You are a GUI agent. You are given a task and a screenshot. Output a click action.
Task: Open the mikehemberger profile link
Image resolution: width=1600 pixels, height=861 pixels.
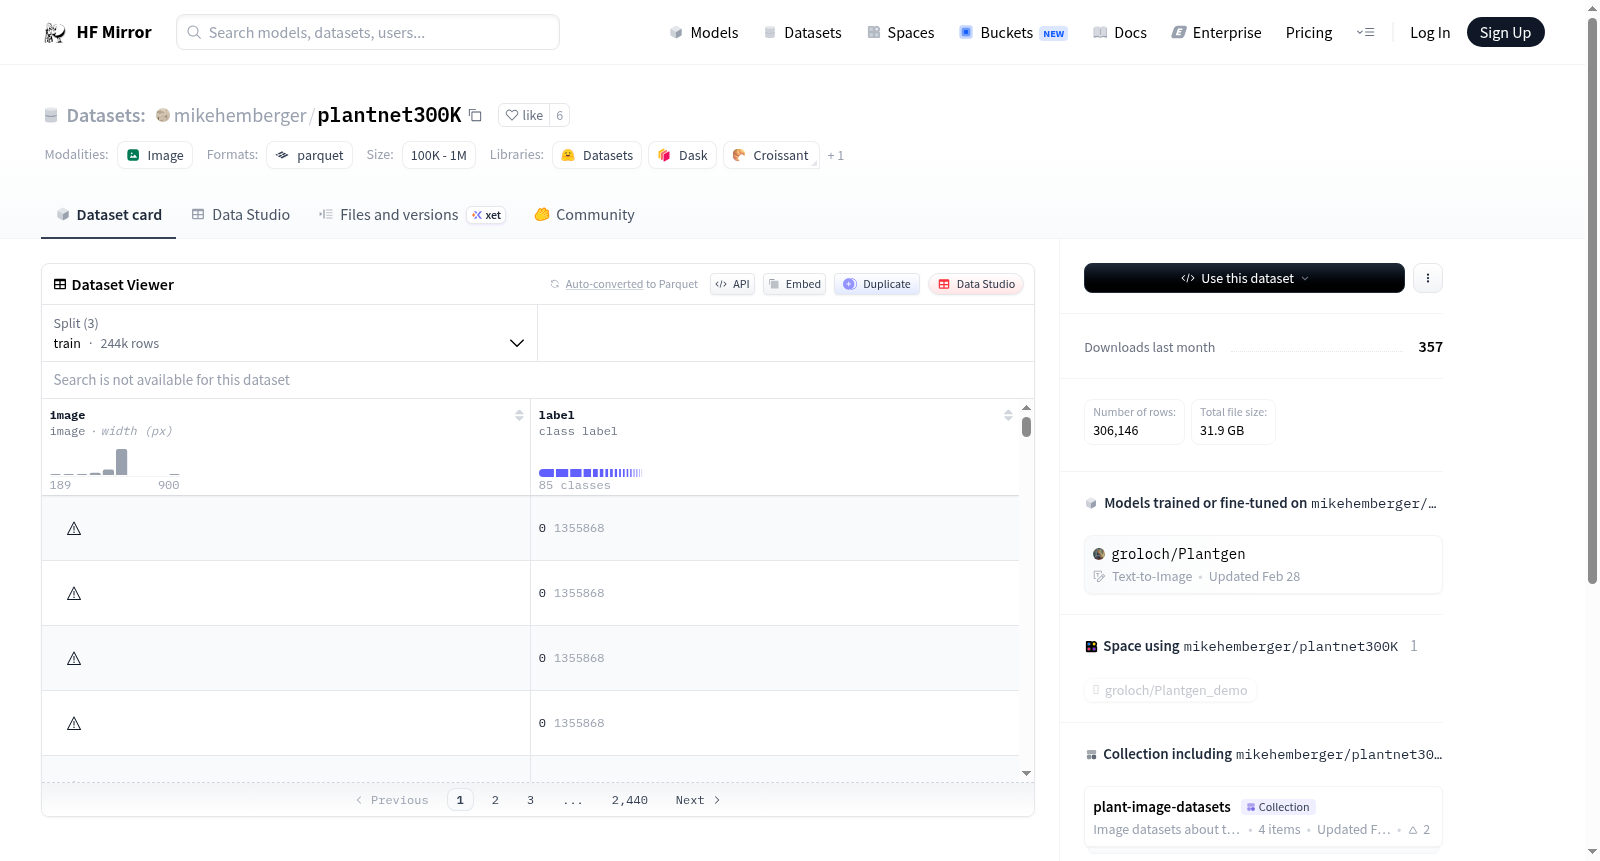pos(240,115)
